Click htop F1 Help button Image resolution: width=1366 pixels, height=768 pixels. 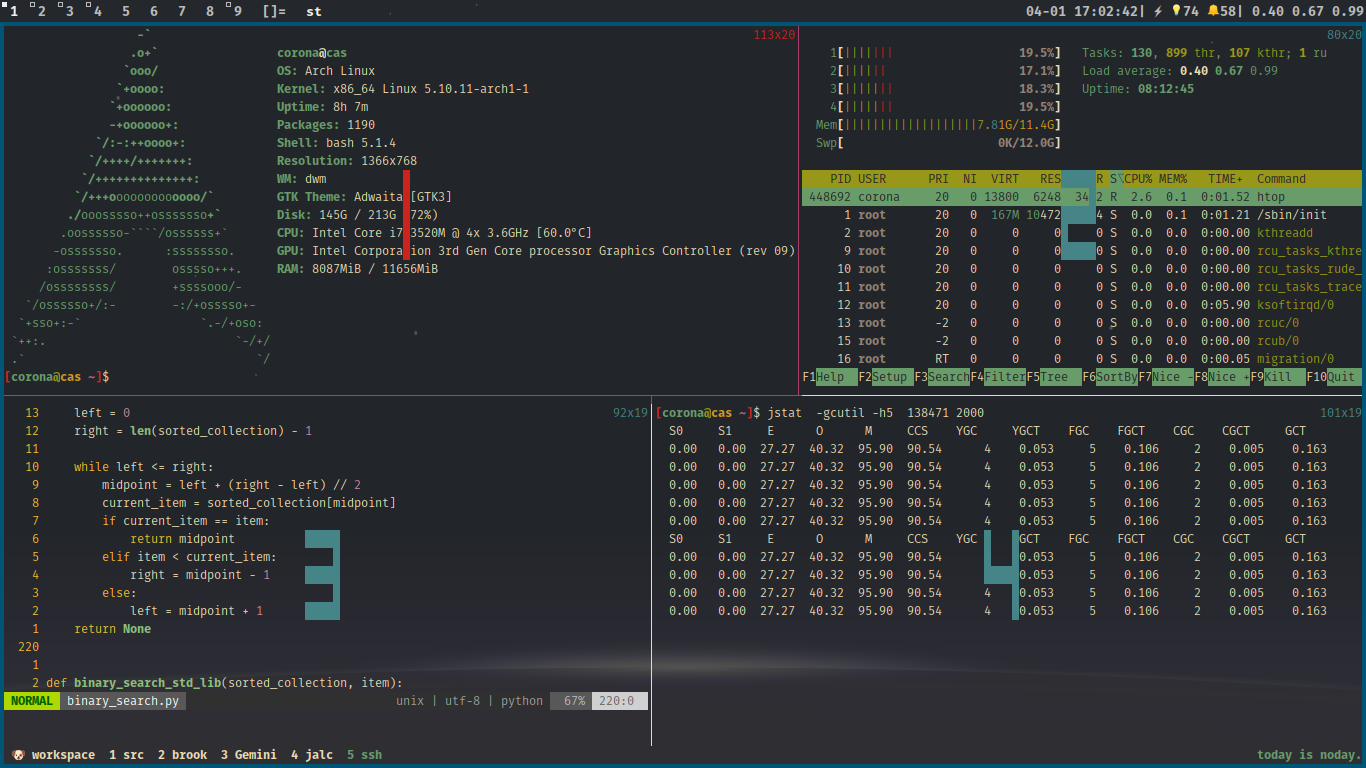(829, 377)
